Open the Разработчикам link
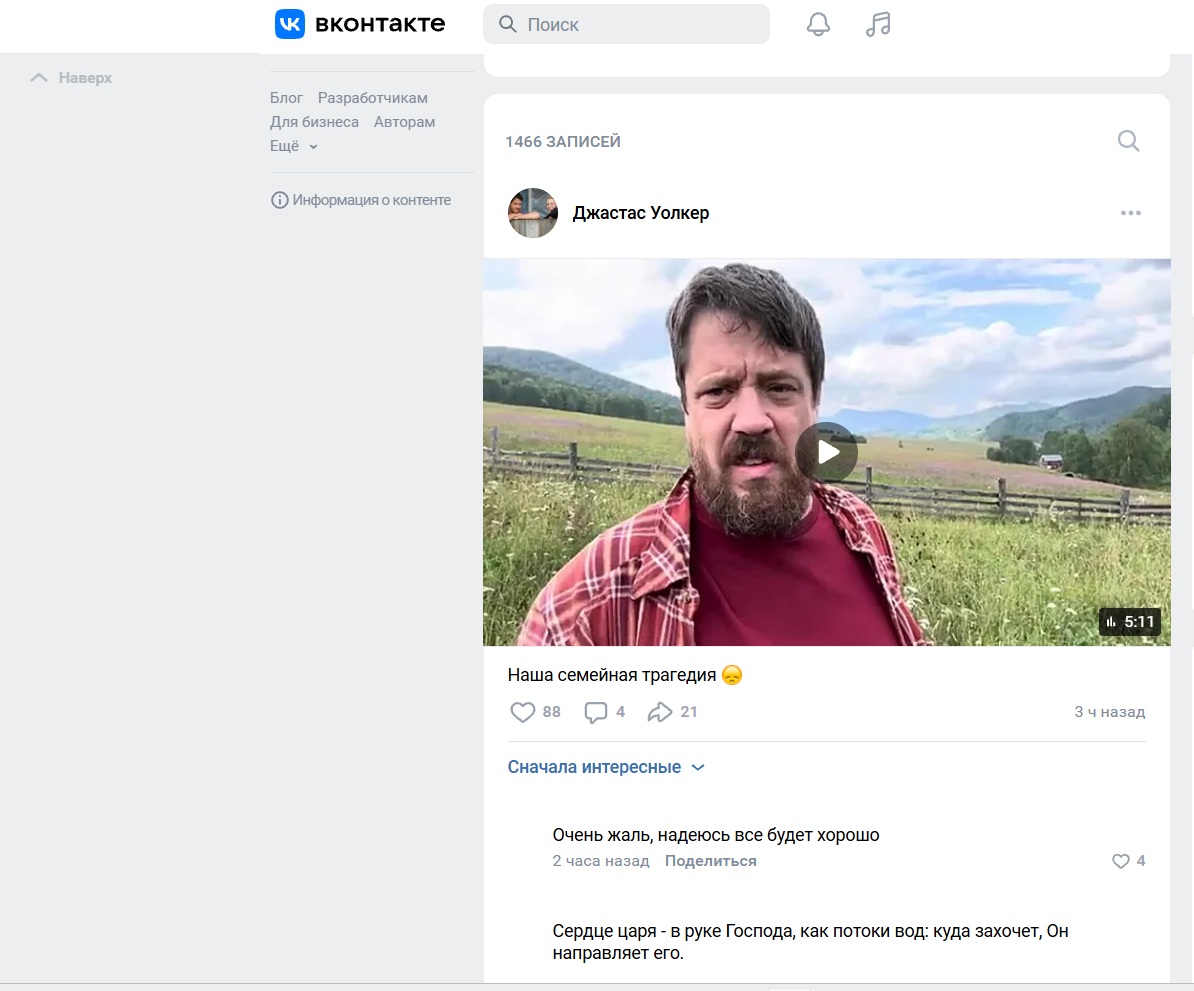1194x991 pixels. point(372,98)
